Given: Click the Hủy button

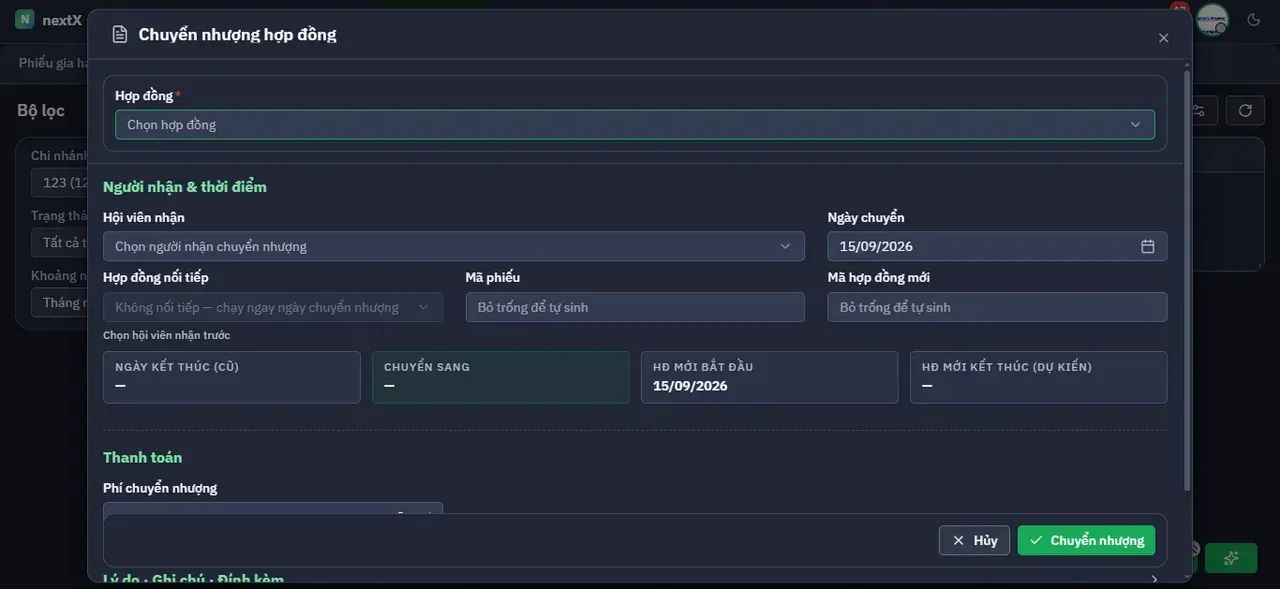Looking at the screenshot, I should [x=974, y=540].
